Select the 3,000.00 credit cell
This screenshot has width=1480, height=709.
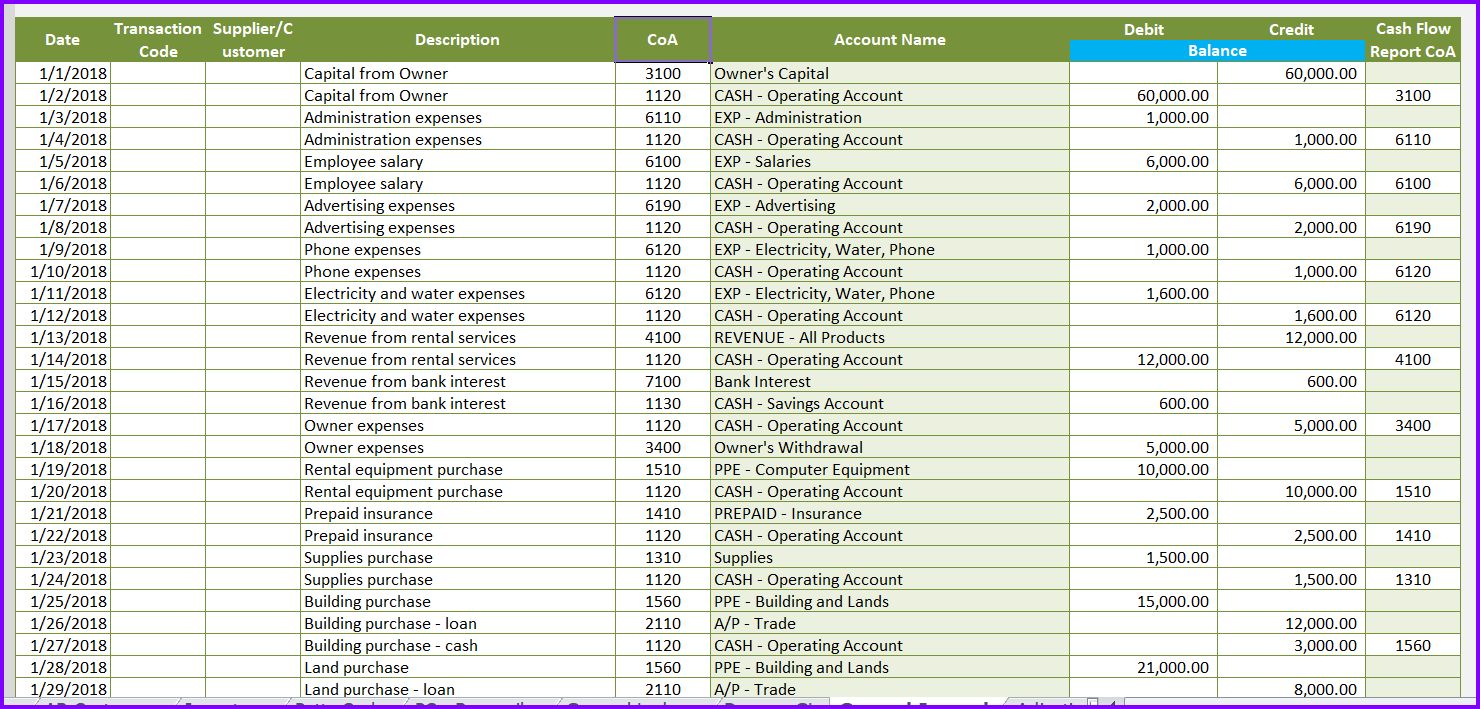pyautogui.click(x=1291, y=645)
